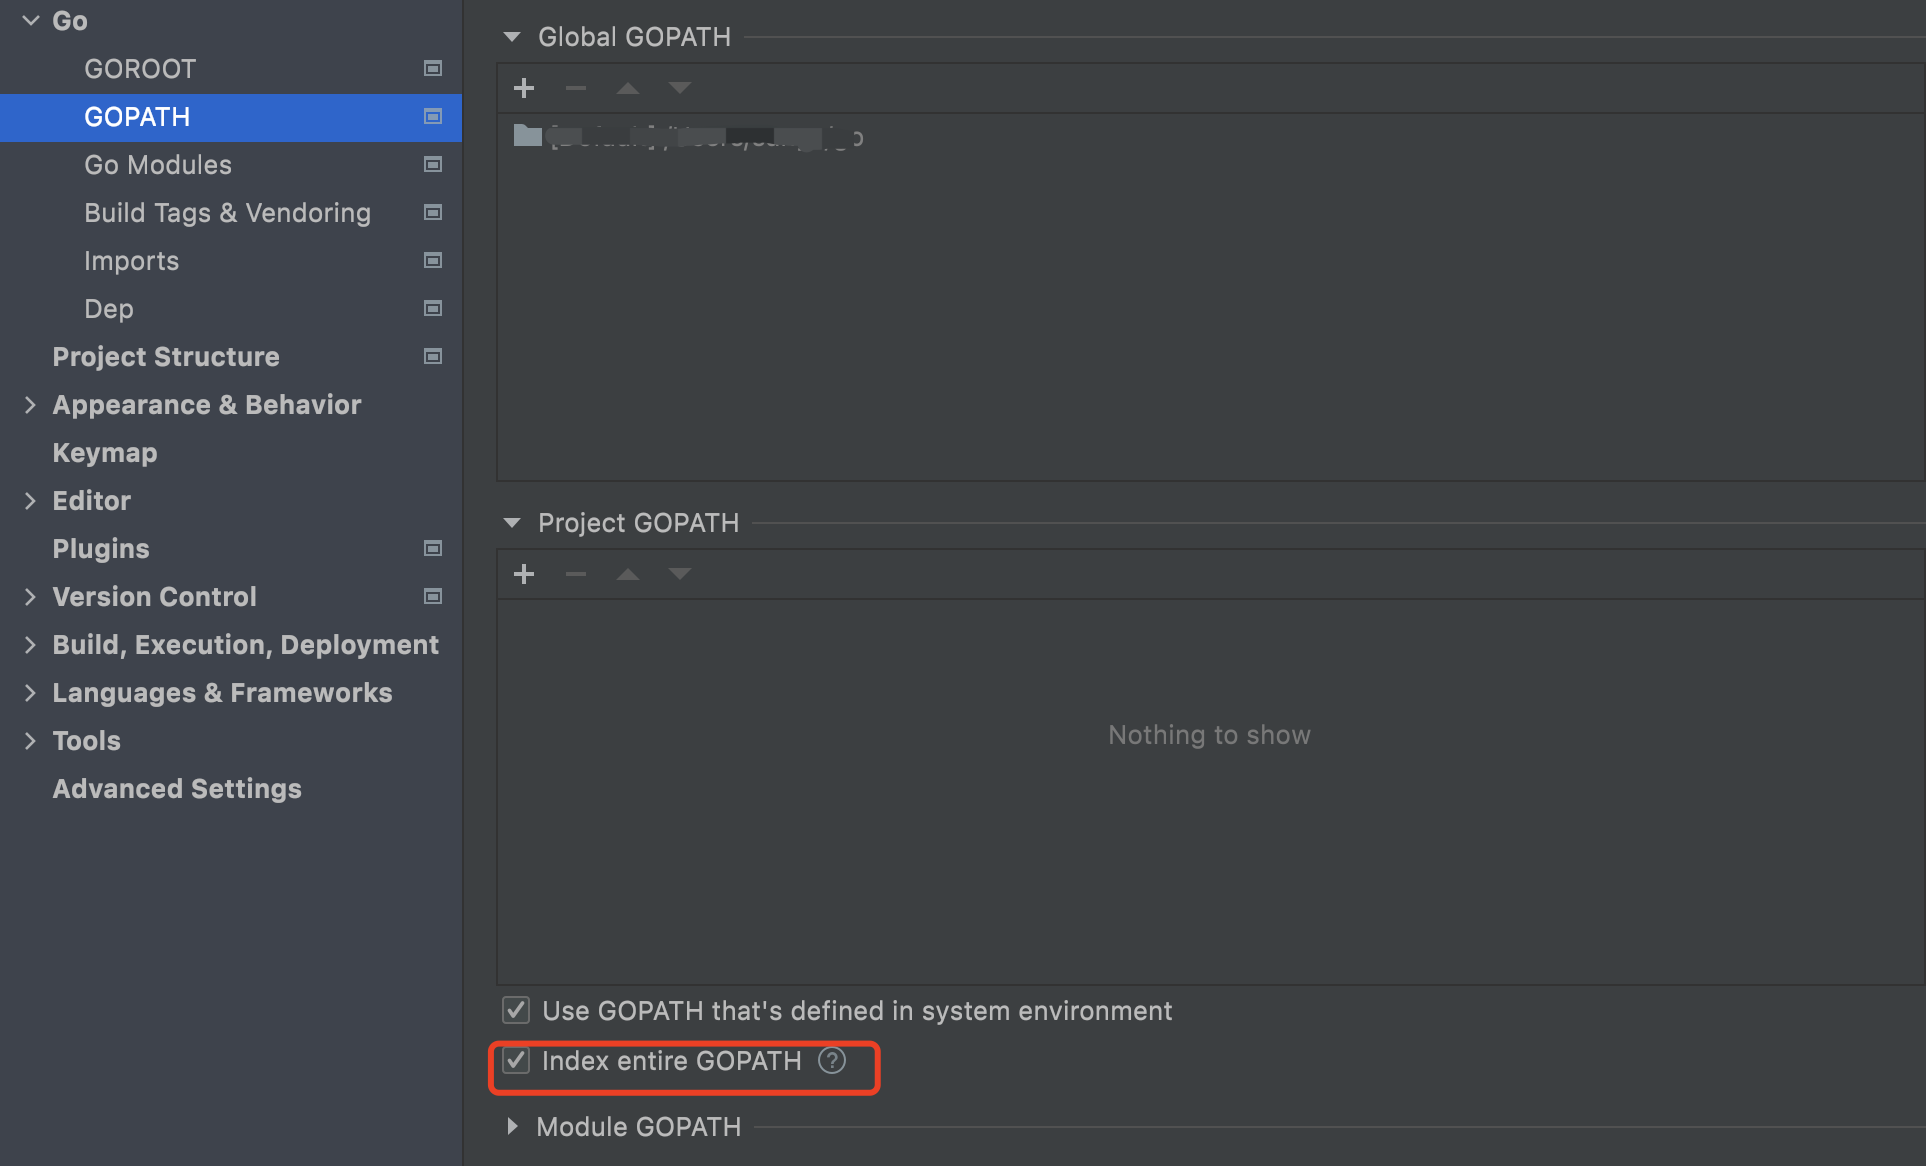Expand the Module GOPATH section

(x=512, y=1127)
